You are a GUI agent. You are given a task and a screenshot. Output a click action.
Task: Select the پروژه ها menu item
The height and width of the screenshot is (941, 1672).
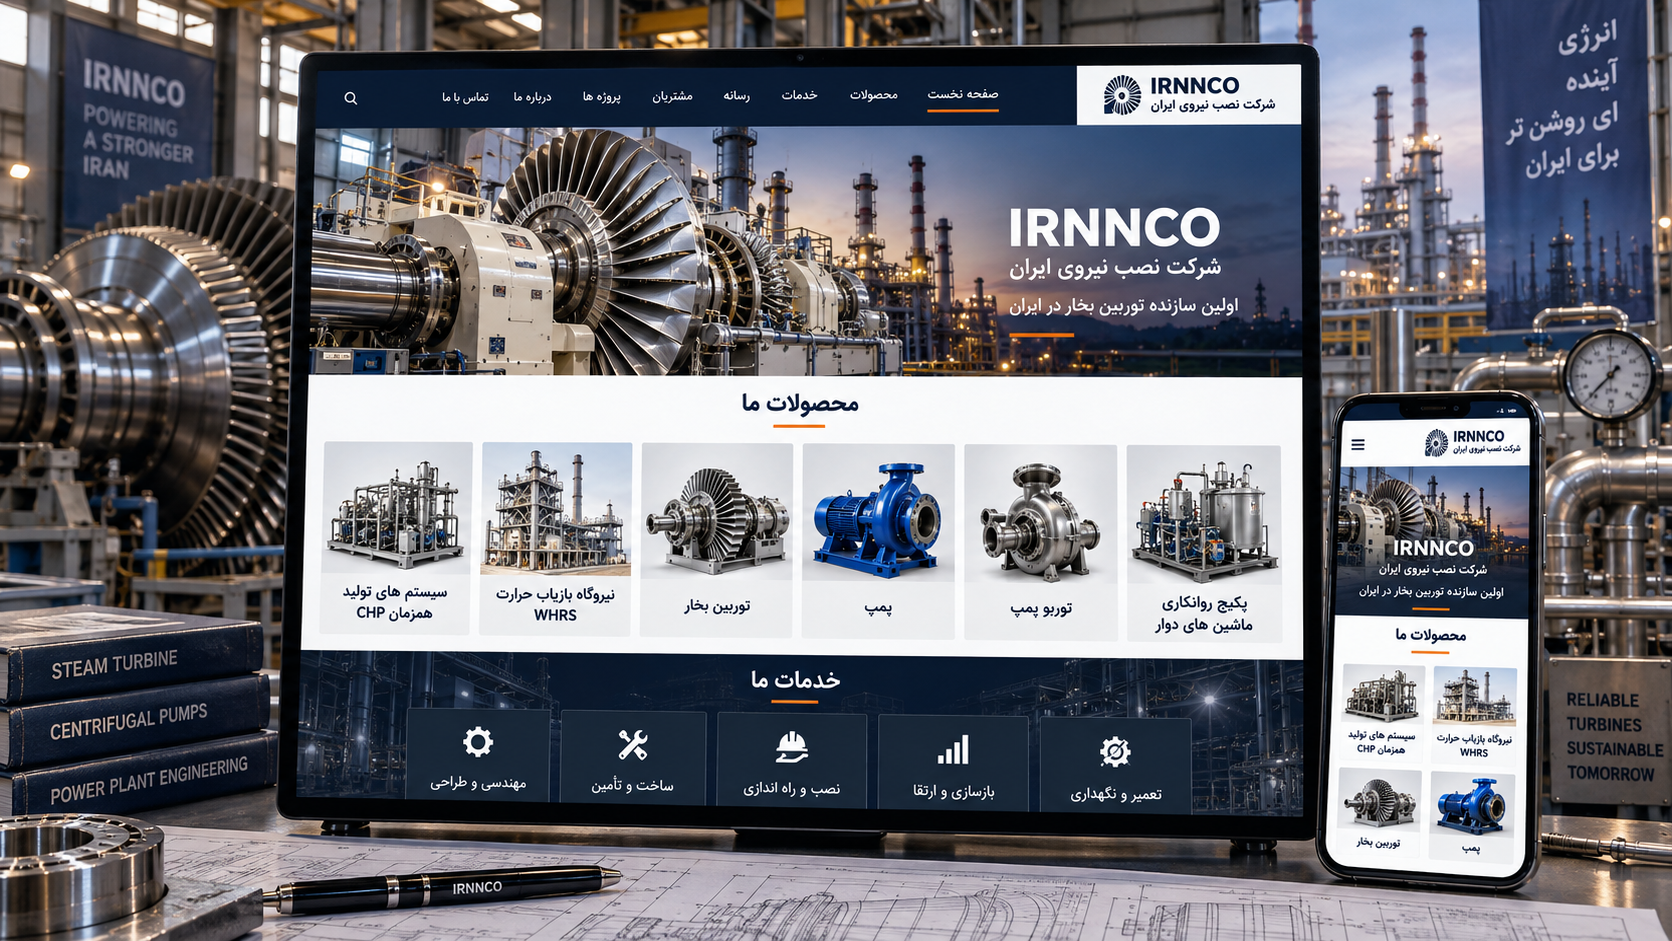point(602,97)
